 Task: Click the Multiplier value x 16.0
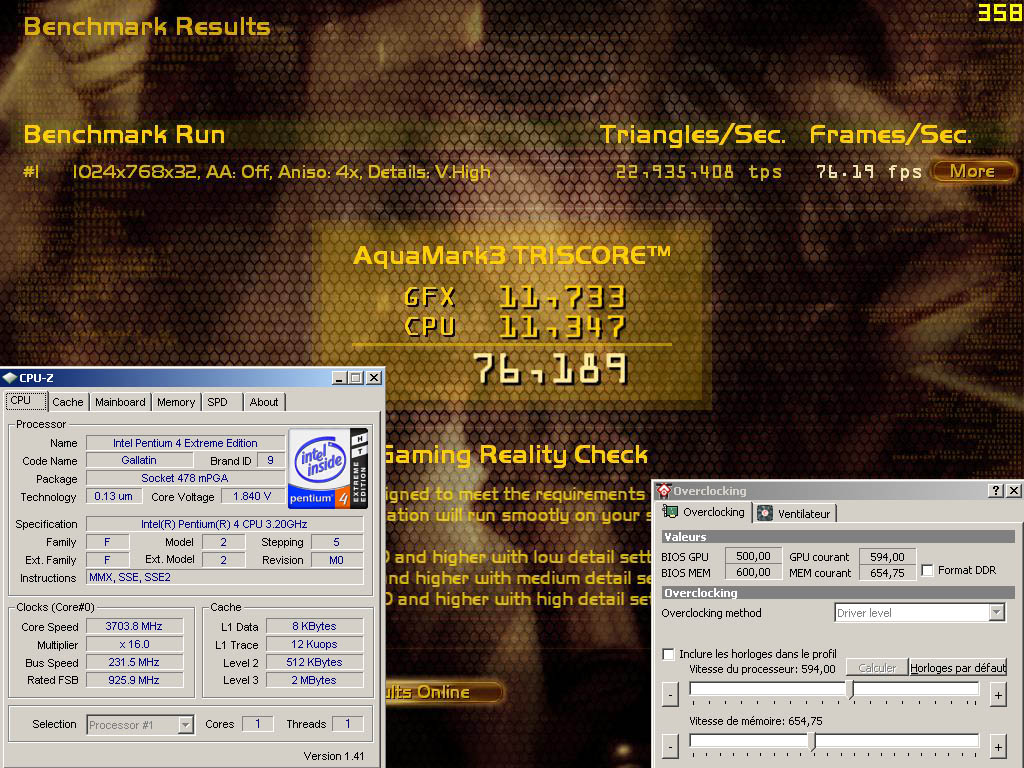pos(134,644)
